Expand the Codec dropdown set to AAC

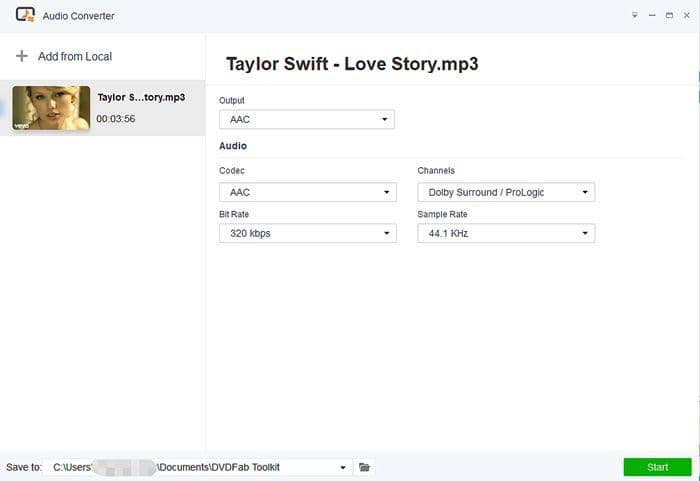[308, 192]
